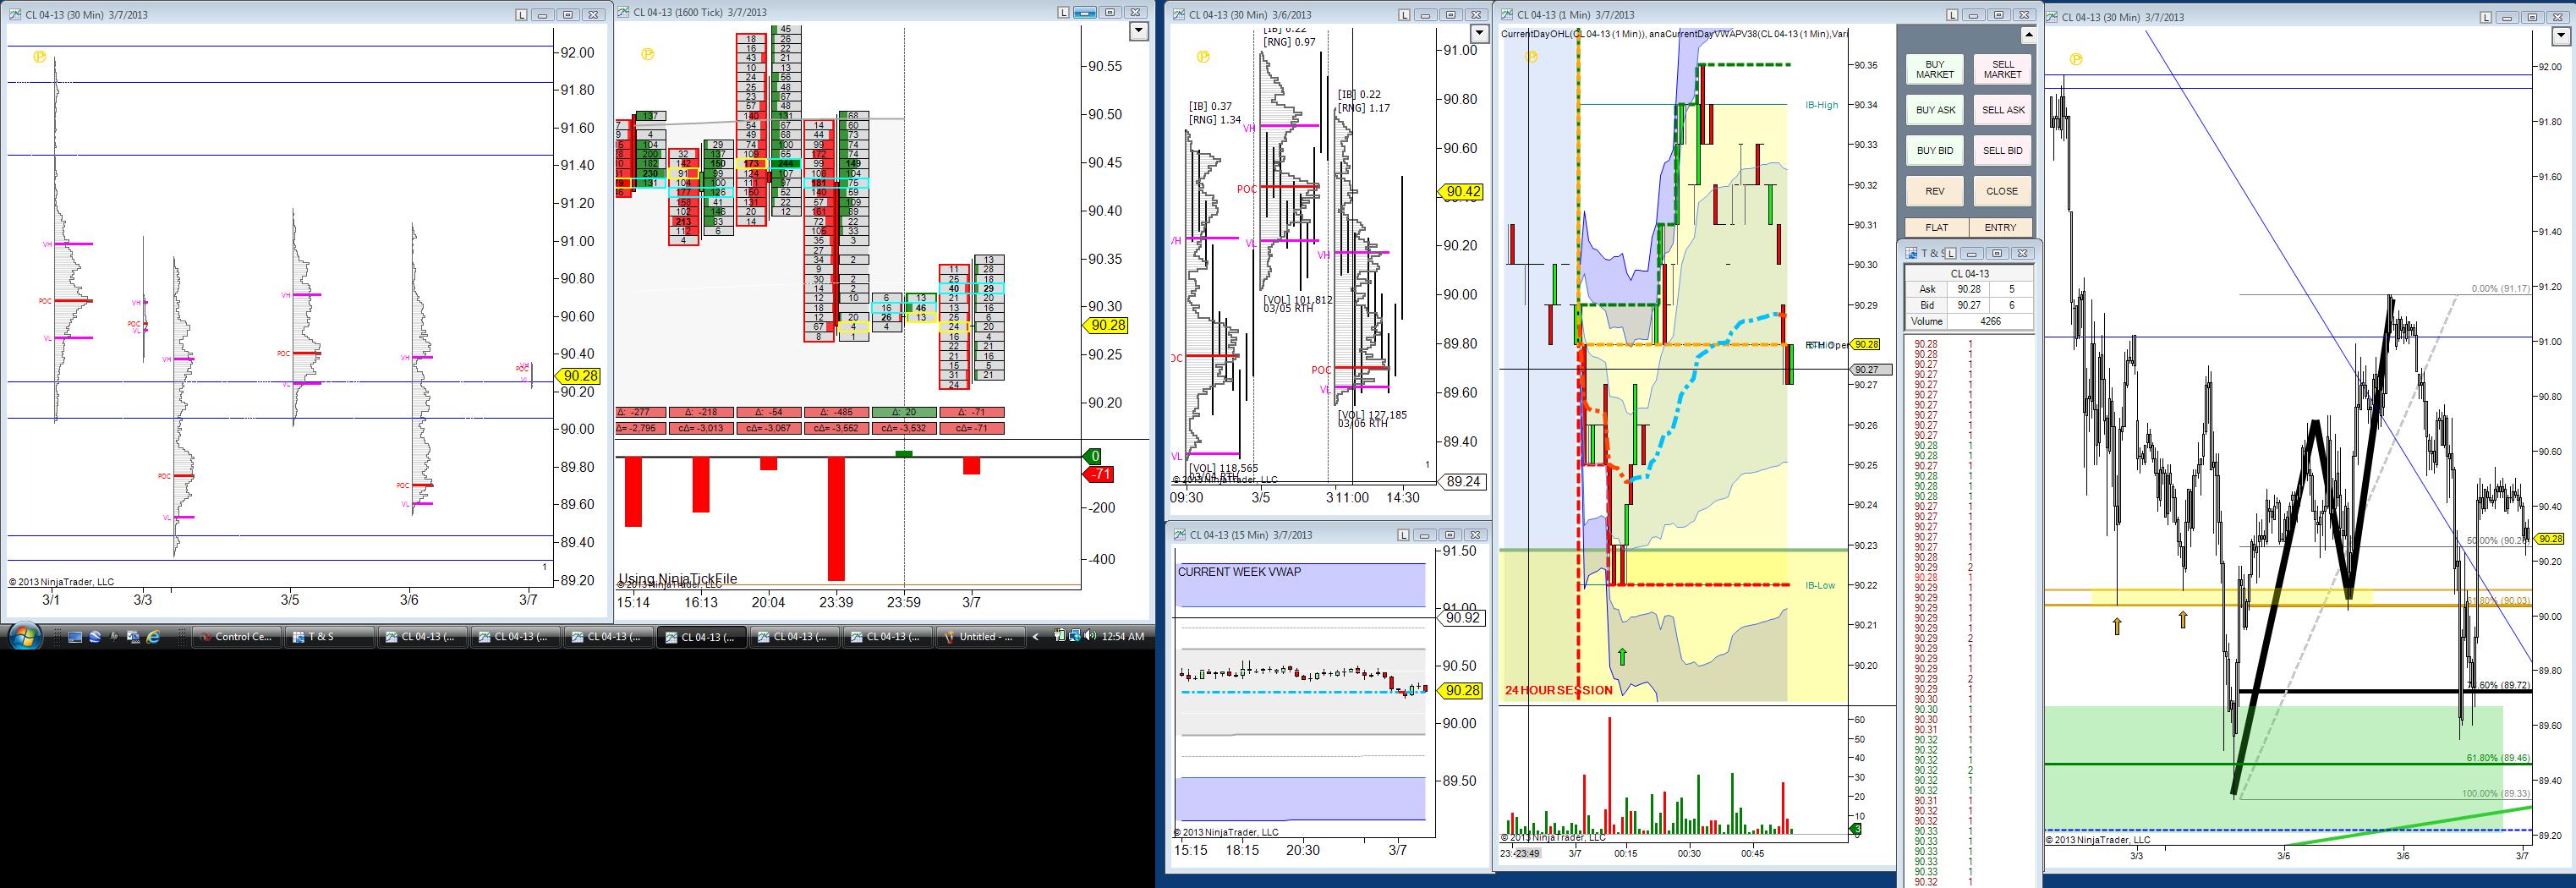Select the highlighted active CL 04-13 taskbar item
Viewport: 2576px width, 888px height.
[x=701, y=637]
